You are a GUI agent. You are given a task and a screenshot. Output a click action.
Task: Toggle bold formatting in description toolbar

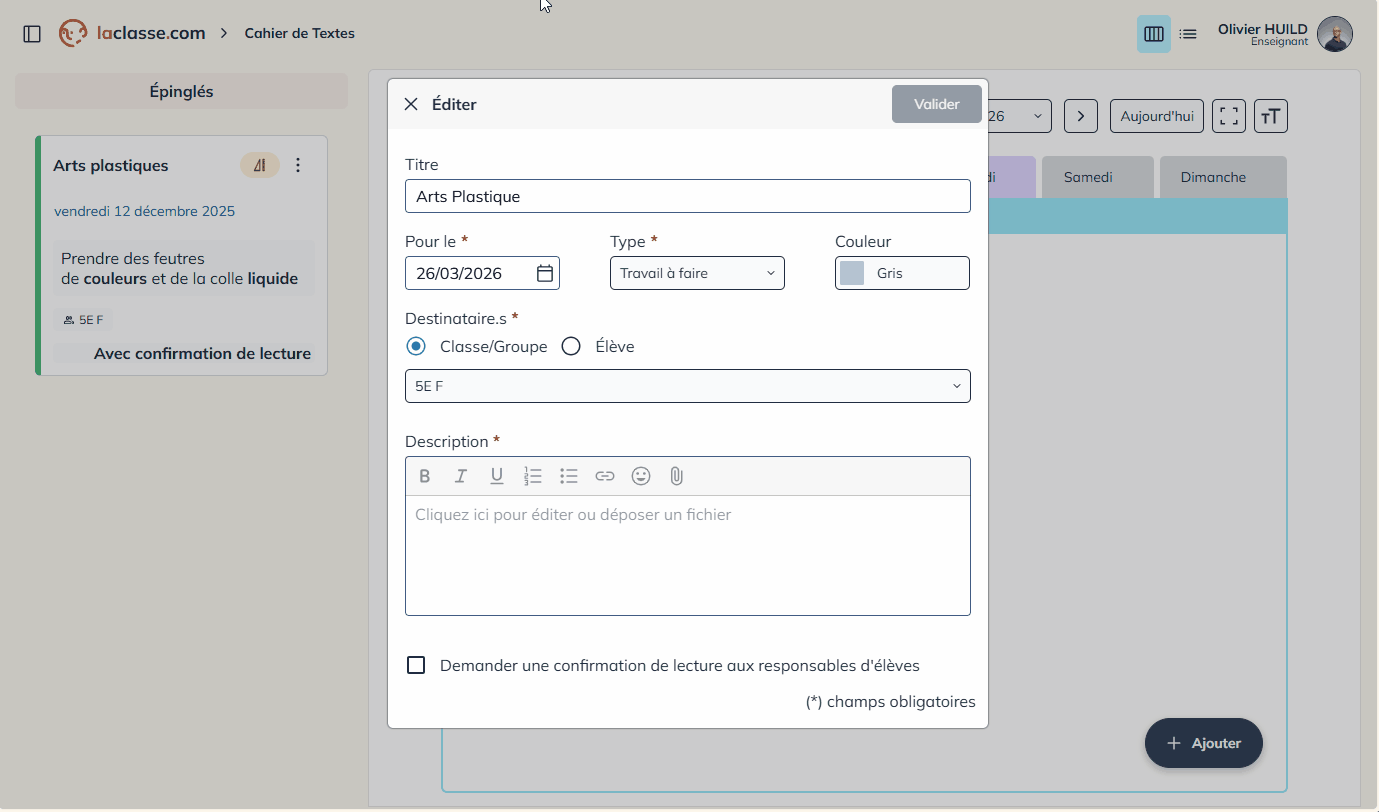425,476
